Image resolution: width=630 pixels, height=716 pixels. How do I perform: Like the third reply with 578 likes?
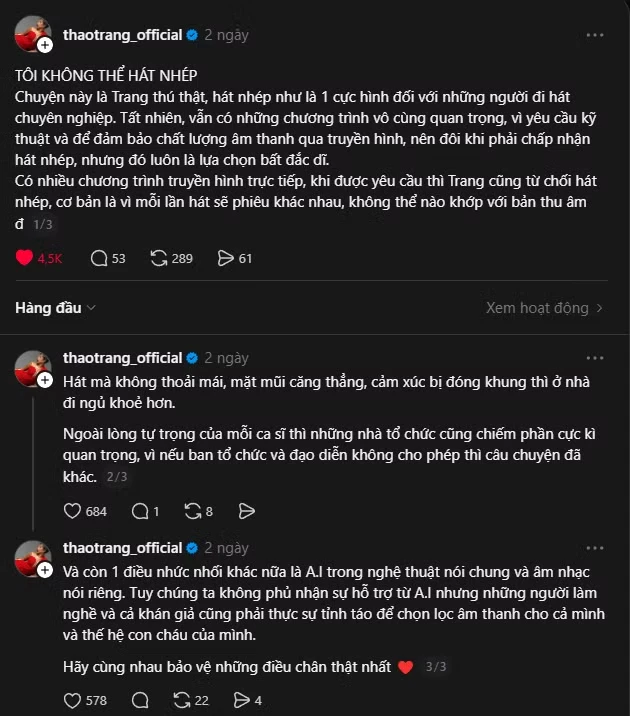click(x=72, y=700)
